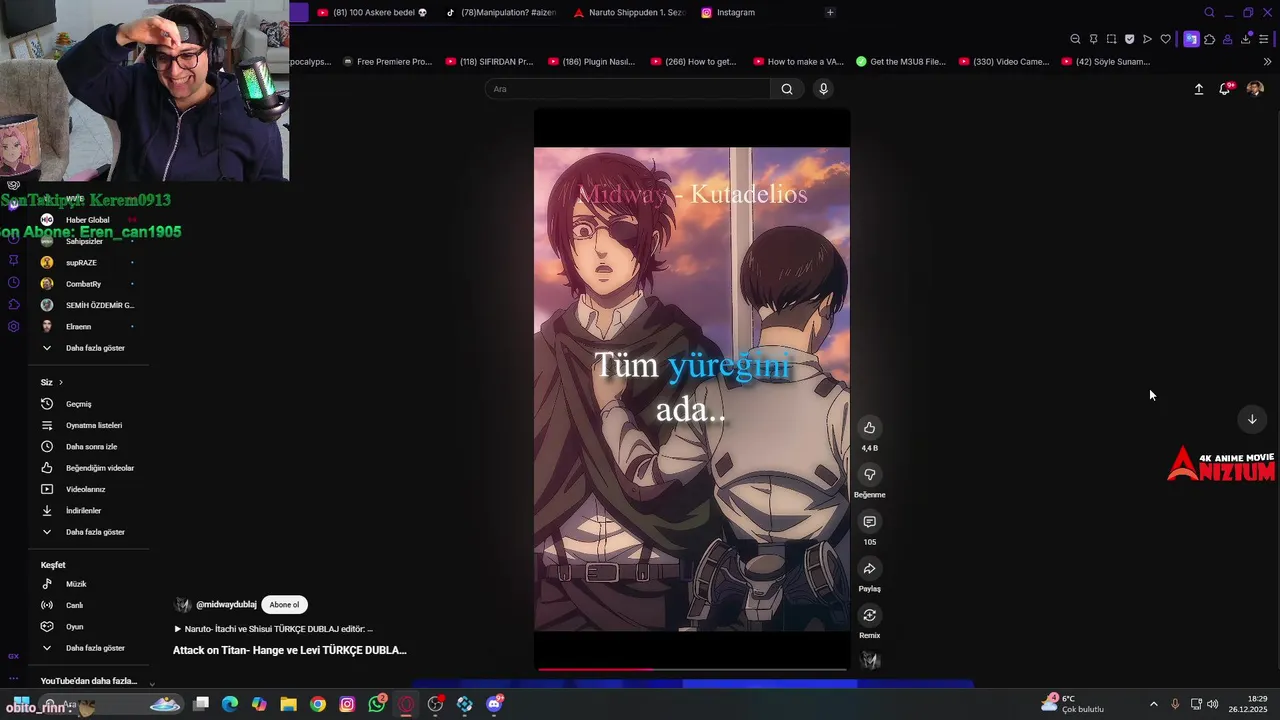Open the audio track thumbnail below Remix
1280x720 pixels.
coord(870,661)
